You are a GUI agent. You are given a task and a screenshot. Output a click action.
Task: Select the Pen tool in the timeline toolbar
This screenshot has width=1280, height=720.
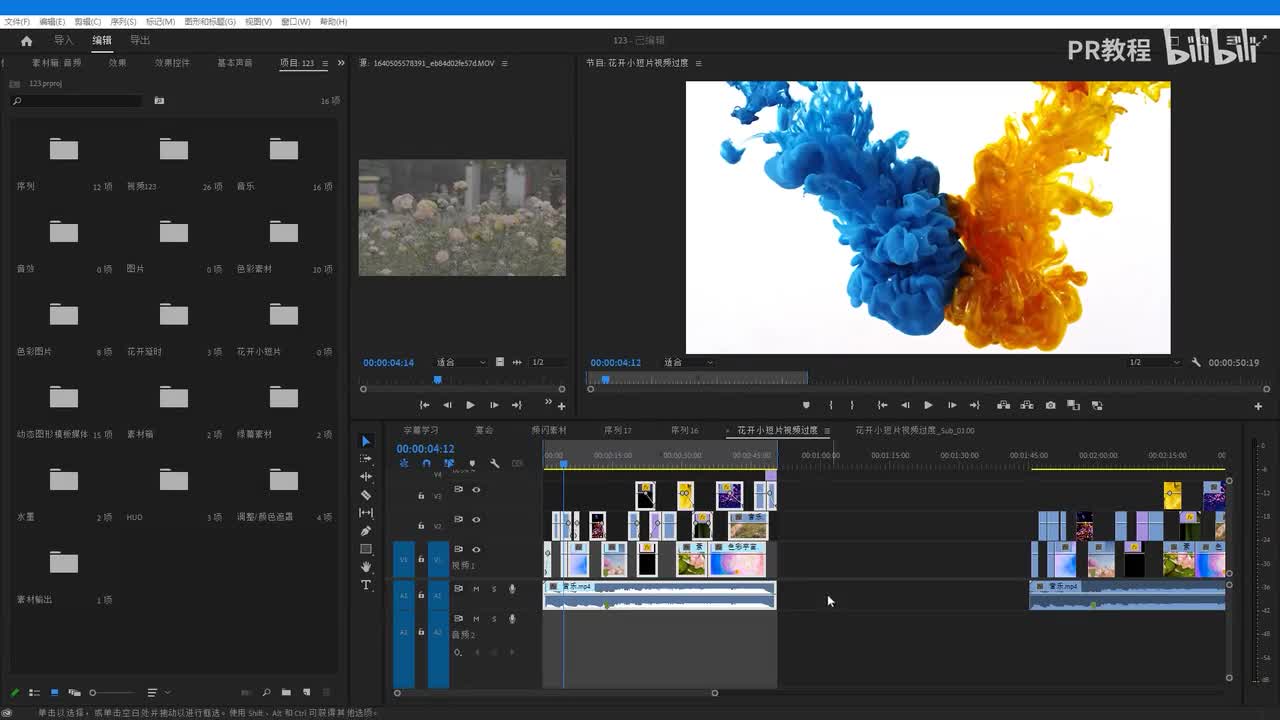click(x=366, y=531)
